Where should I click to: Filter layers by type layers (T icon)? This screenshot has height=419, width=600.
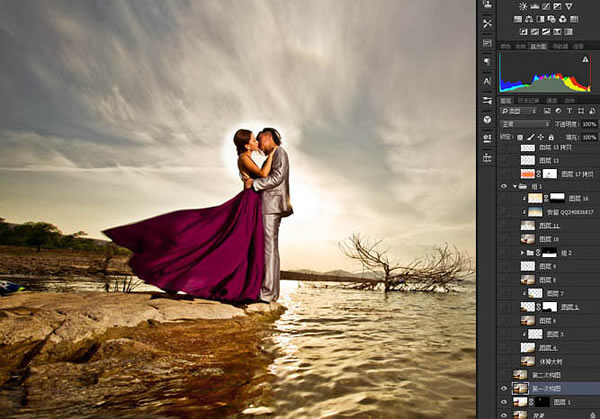click(569, 111)
